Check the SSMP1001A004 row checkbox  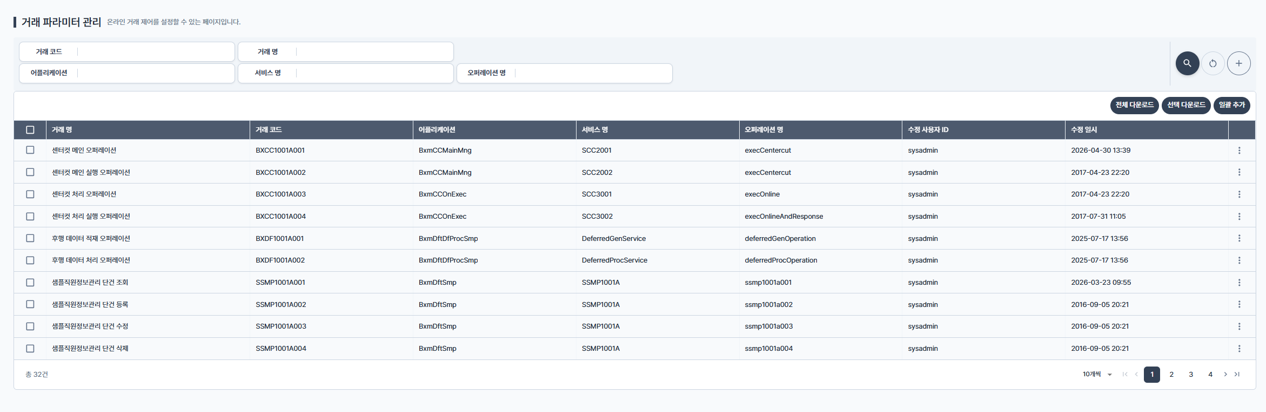[30, 349]
